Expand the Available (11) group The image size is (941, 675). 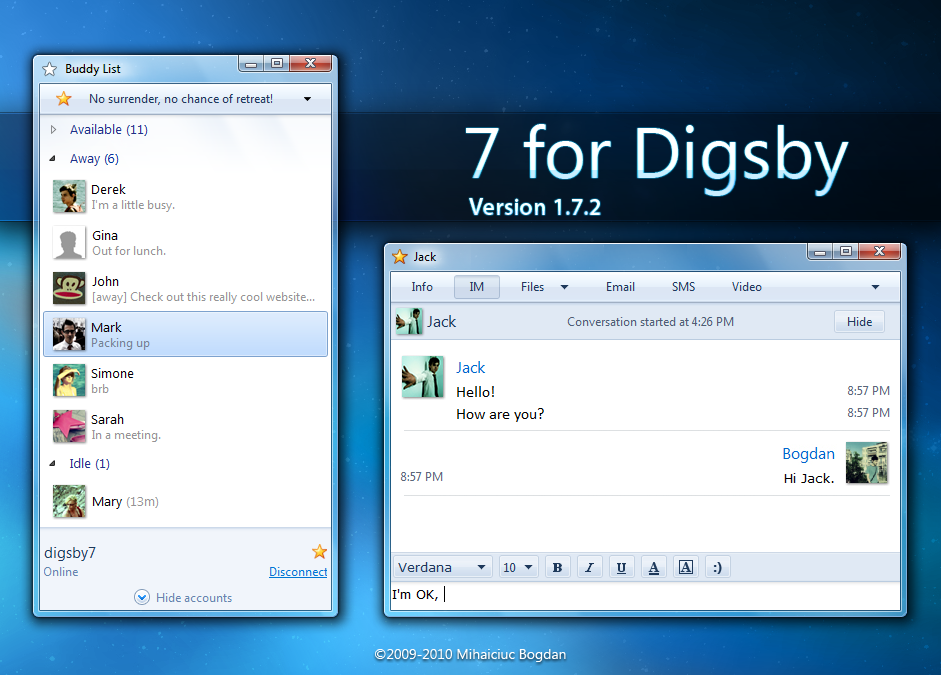point(53,130)
